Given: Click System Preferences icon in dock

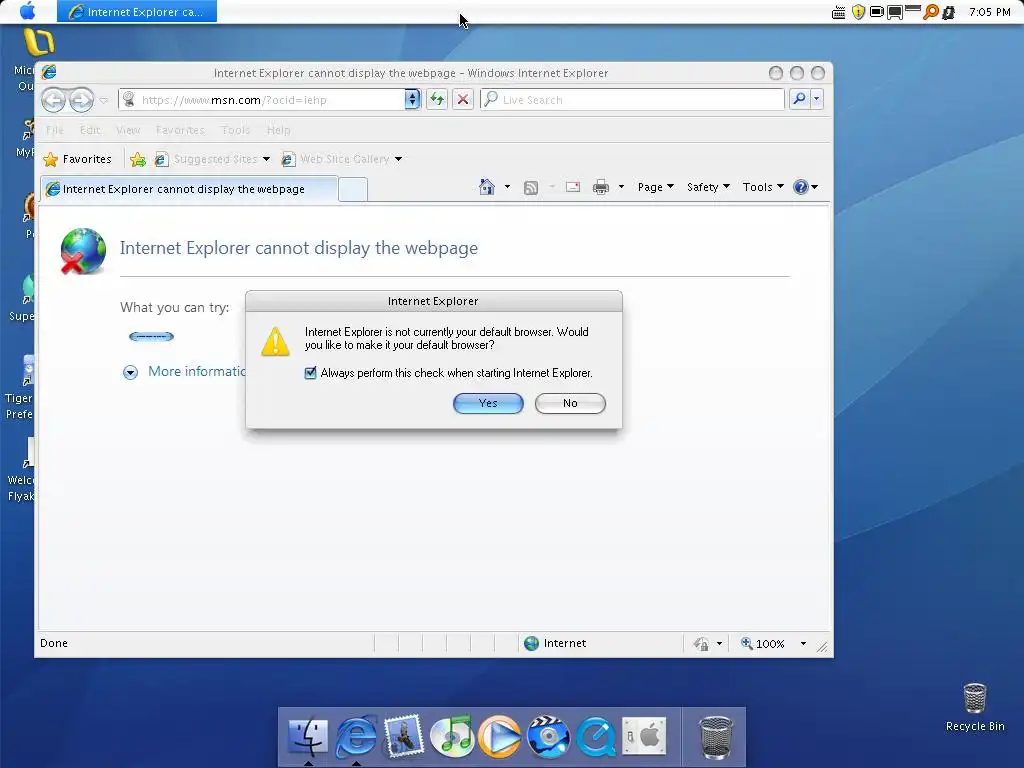Looking at the screenshot, I should [x=644, y=737].
